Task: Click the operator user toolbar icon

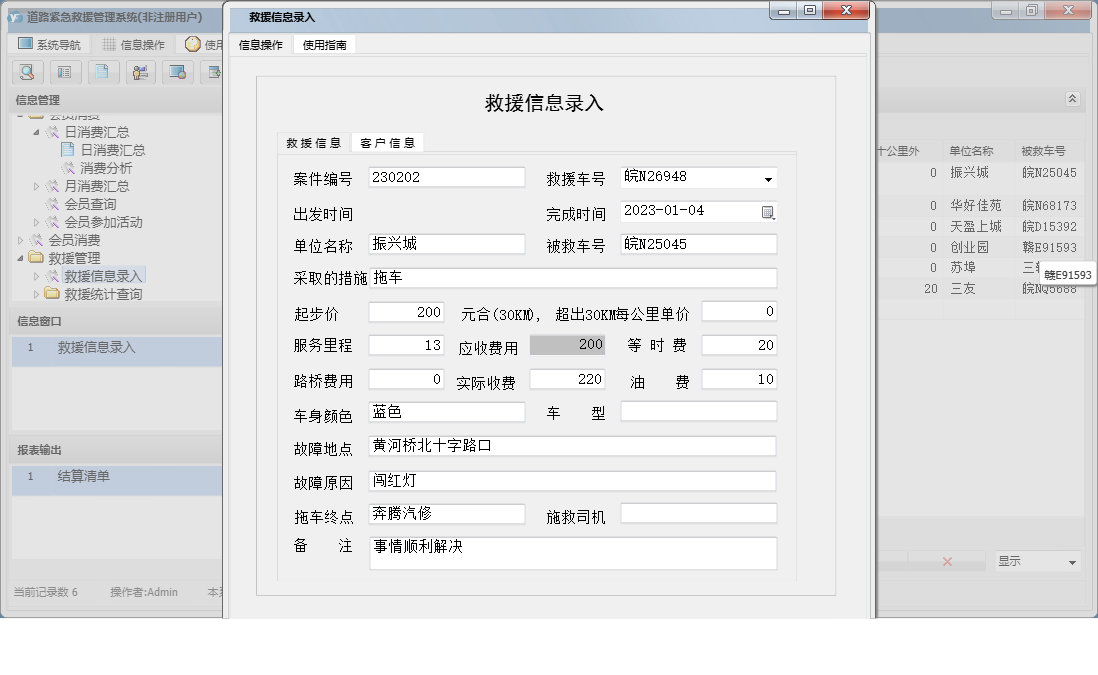Action: (x=140, y=72)
